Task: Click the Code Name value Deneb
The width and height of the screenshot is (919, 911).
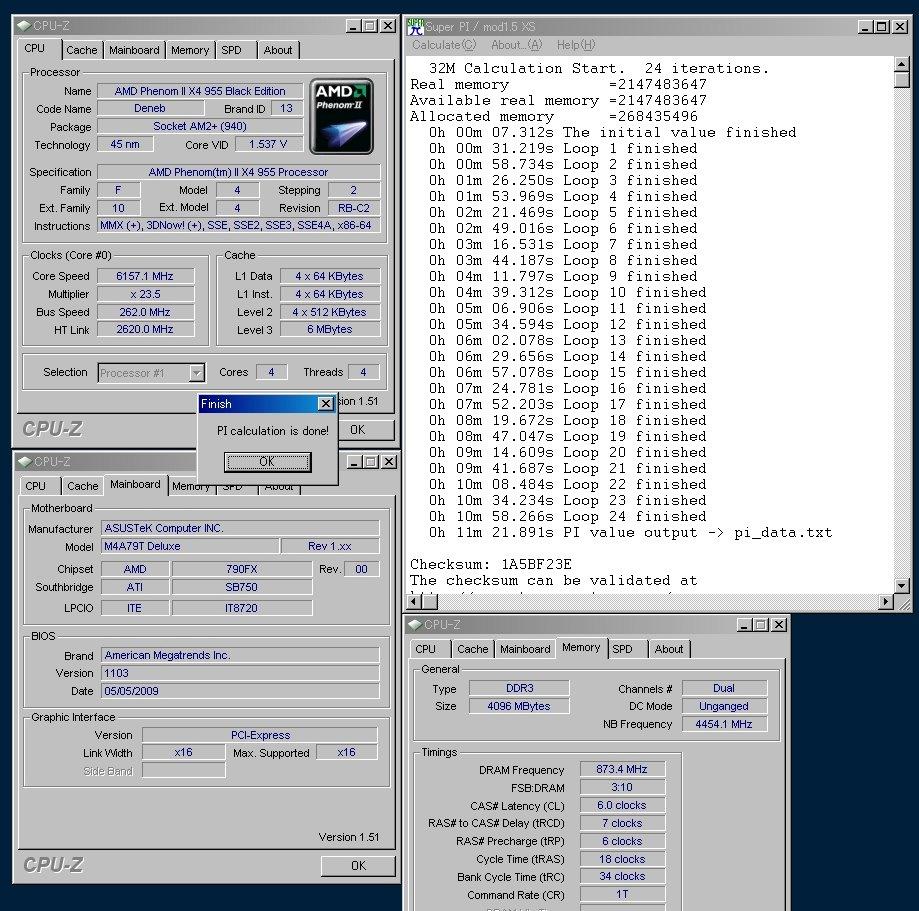Action: coord(150,108)
